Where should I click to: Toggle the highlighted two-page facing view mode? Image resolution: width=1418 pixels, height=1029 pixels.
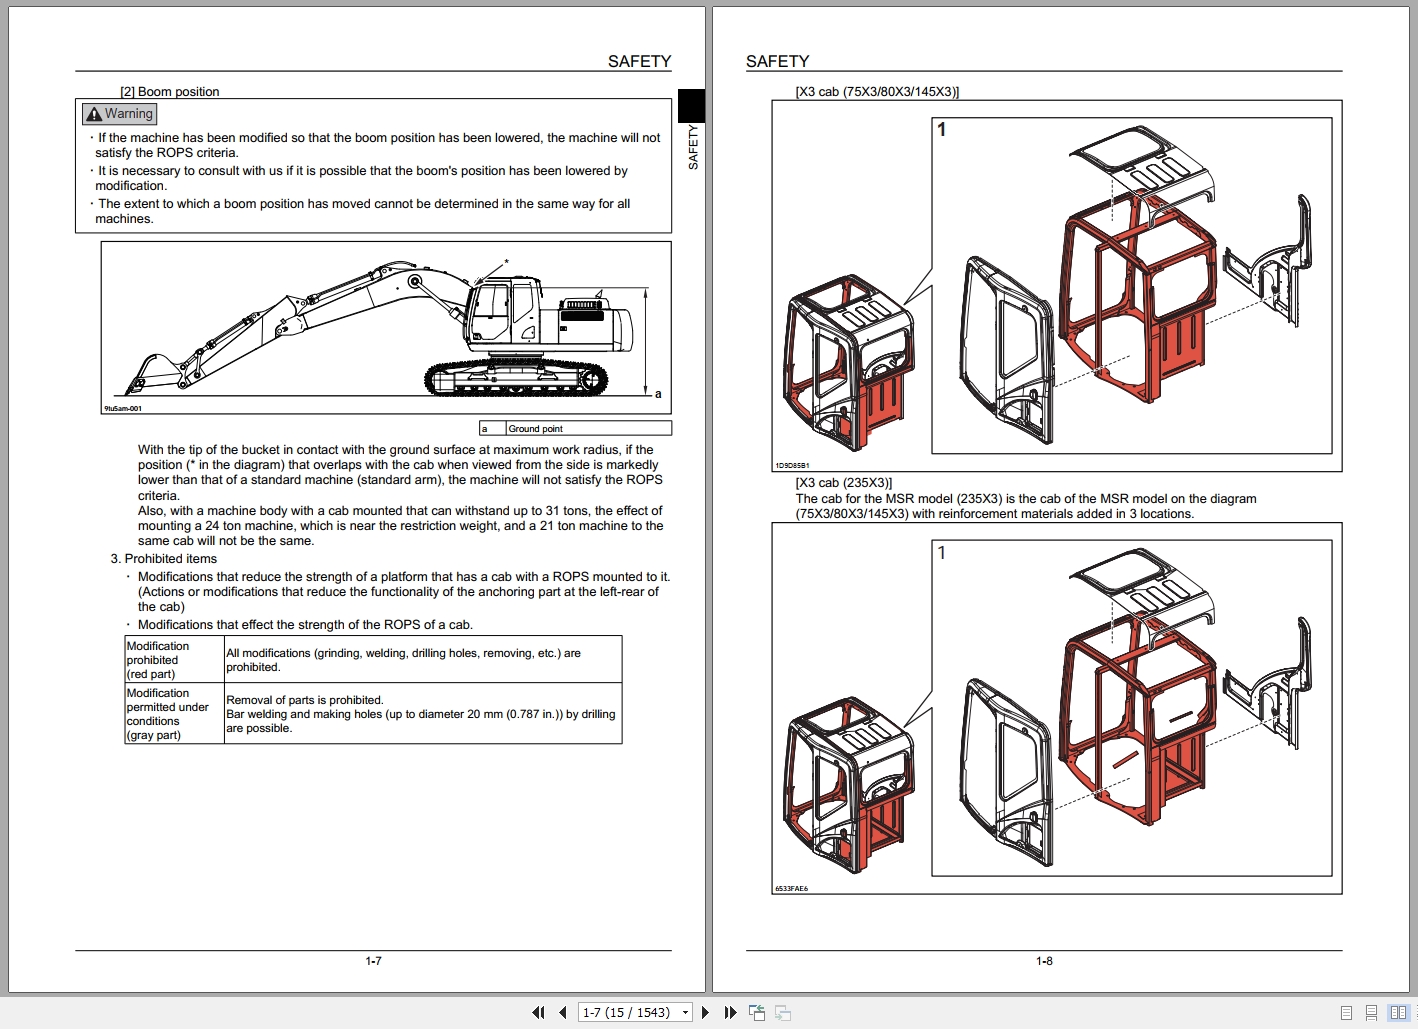point(1398,1012)
